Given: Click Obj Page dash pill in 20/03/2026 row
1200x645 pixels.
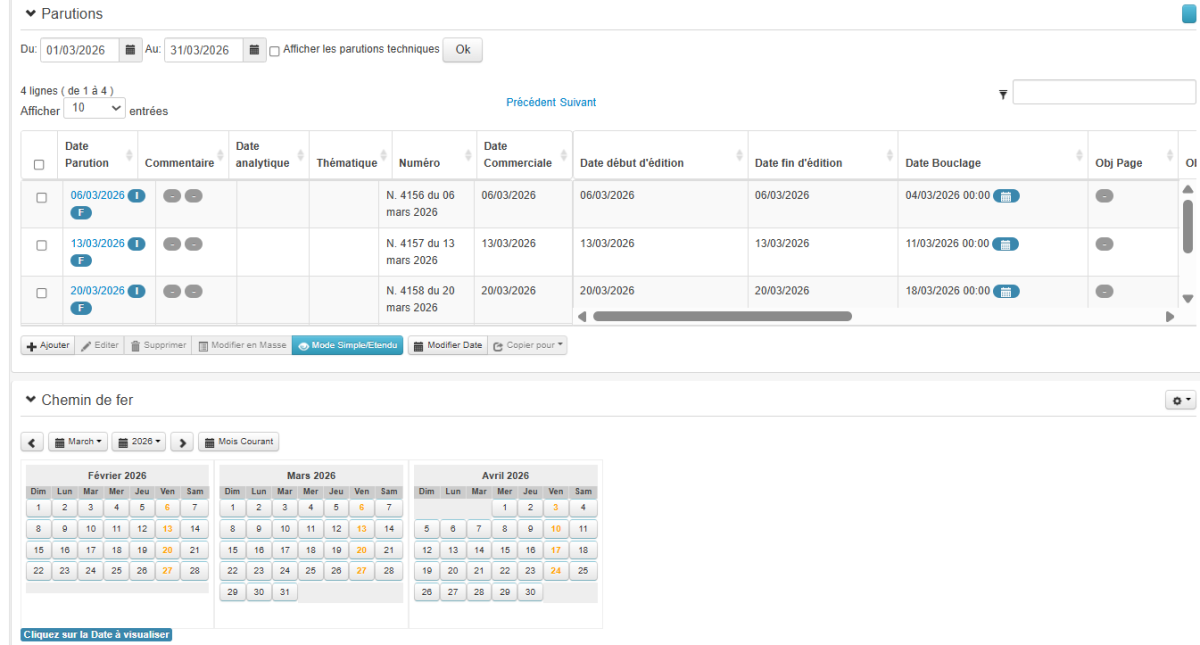Looking at the screenshot, I should coord(1104,291).
